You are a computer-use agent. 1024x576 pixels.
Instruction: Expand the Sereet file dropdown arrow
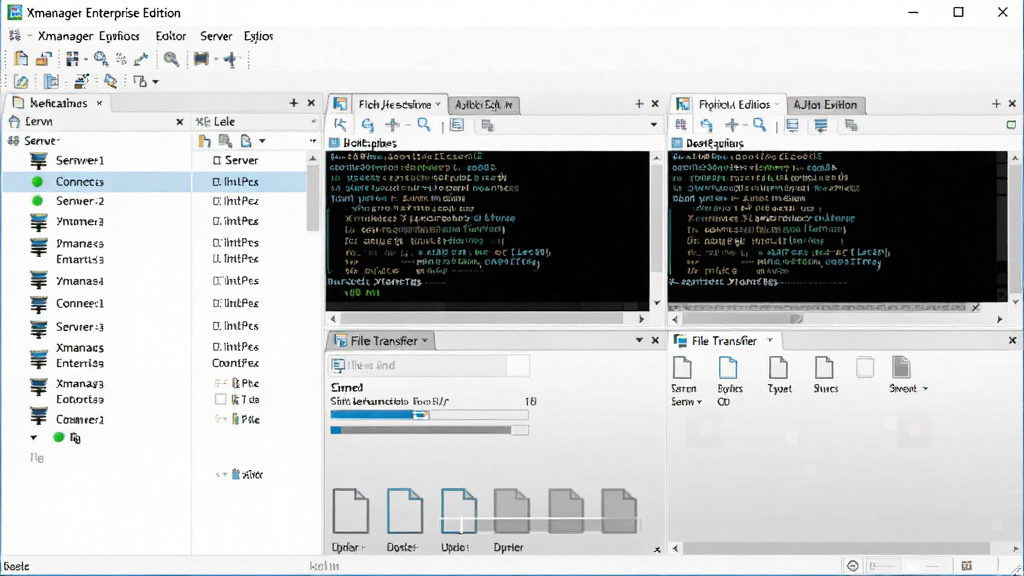(925, 389)
